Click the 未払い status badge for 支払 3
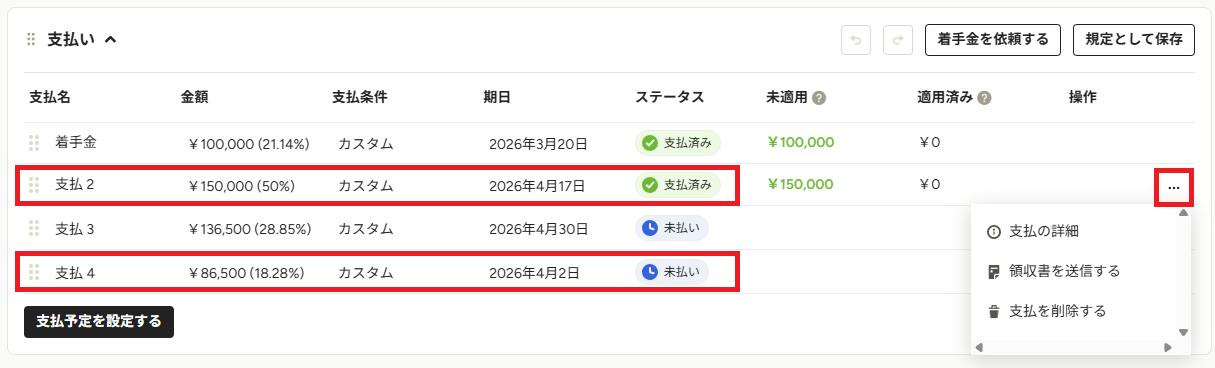This screenshot has height=368, width=1215. tap(672, 229)
